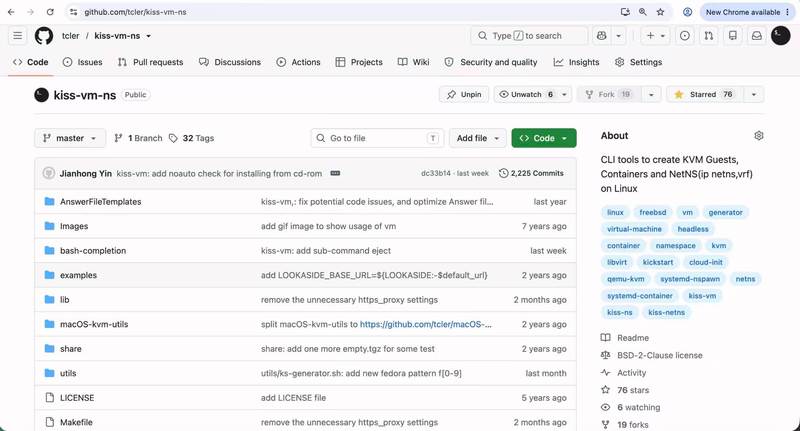Viewport: 800px width, 431px height.
Task: Open the repository Settings tab
Action: point(638,62)
